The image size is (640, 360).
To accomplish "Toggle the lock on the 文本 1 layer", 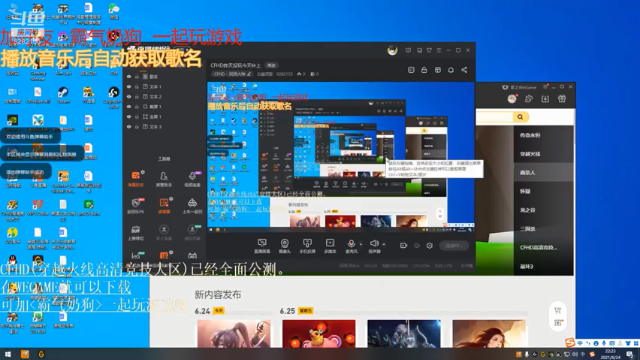I will tap(137, 87).
